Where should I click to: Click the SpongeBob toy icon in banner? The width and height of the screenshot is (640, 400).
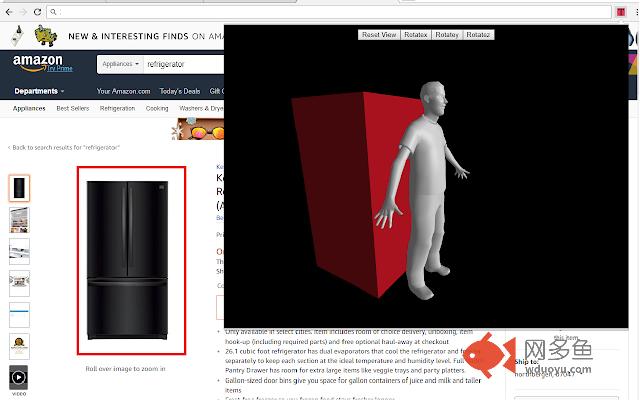(x=45, y=36)
